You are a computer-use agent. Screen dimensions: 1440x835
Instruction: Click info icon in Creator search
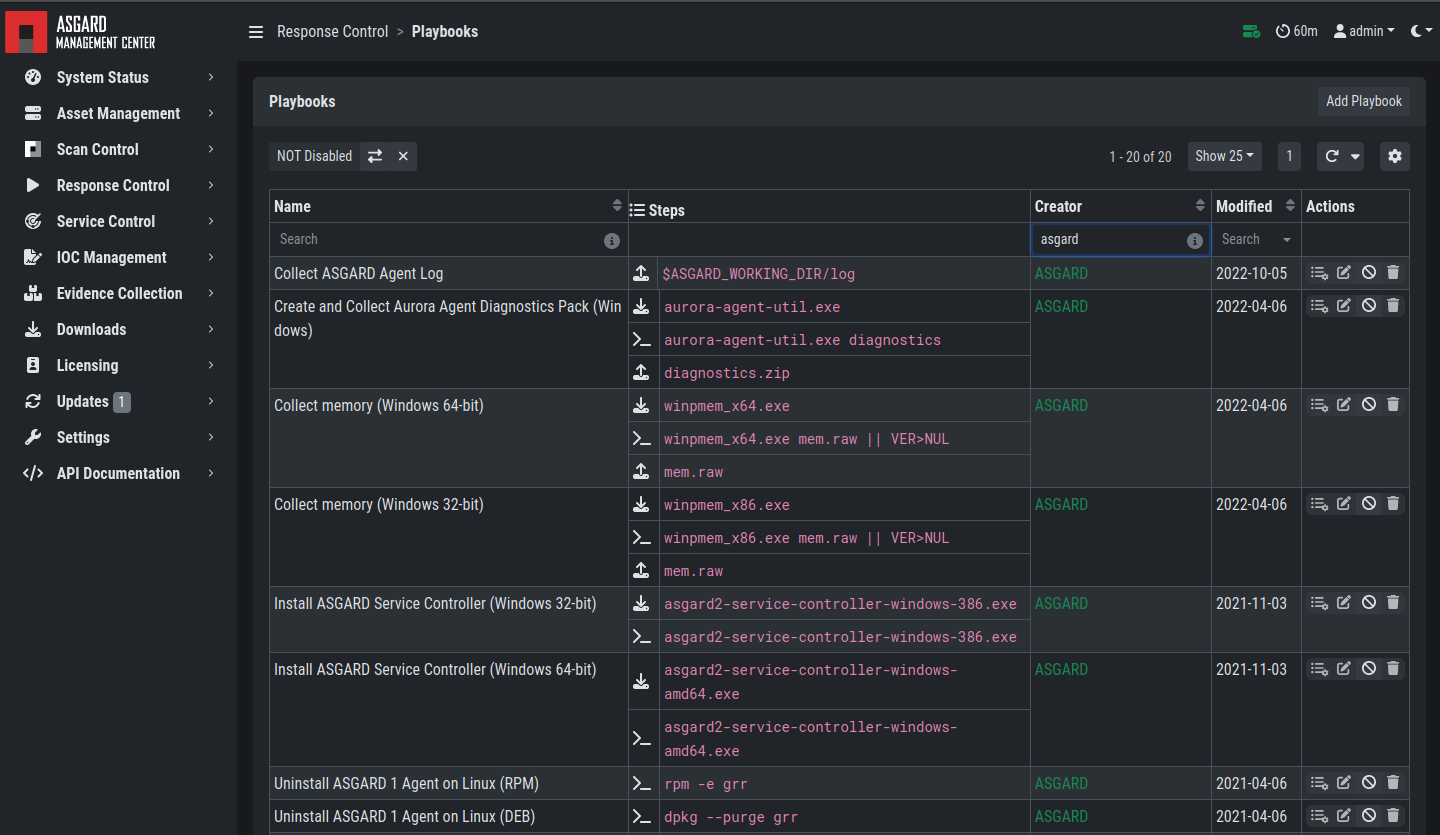(x=1194, y=241)
